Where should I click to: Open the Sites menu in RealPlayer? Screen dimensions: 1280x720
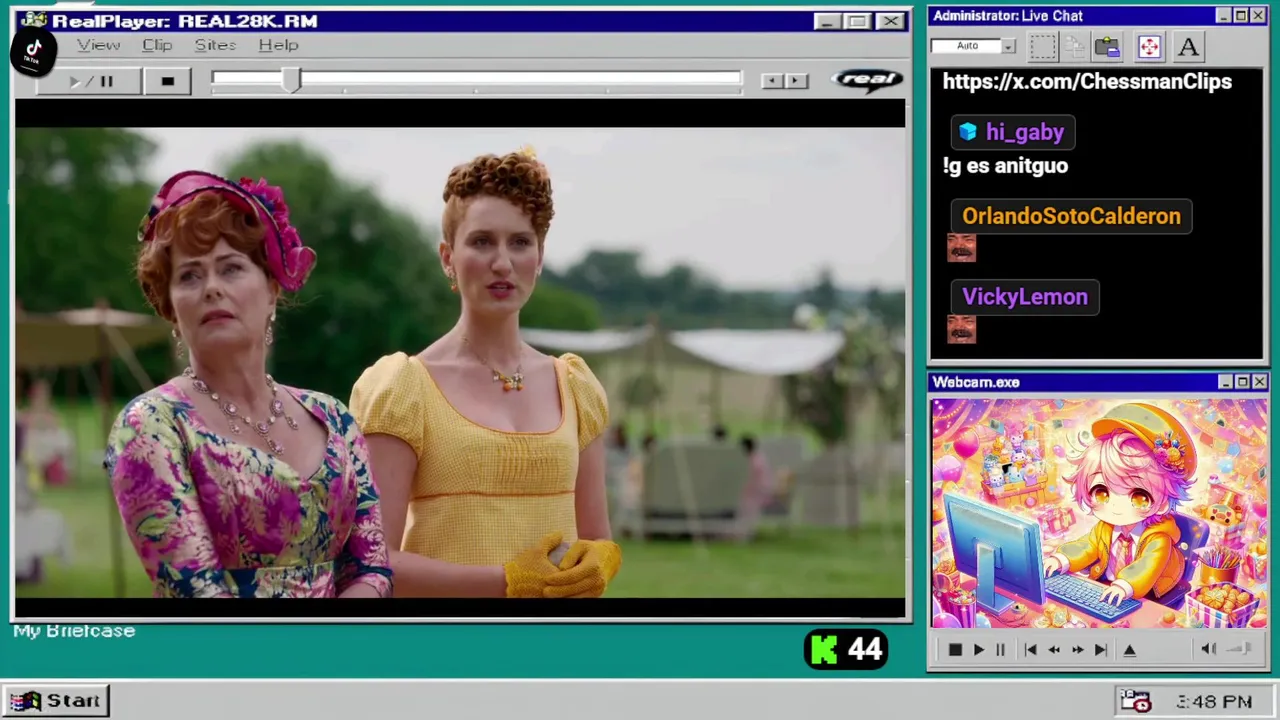tap(215, 45)
